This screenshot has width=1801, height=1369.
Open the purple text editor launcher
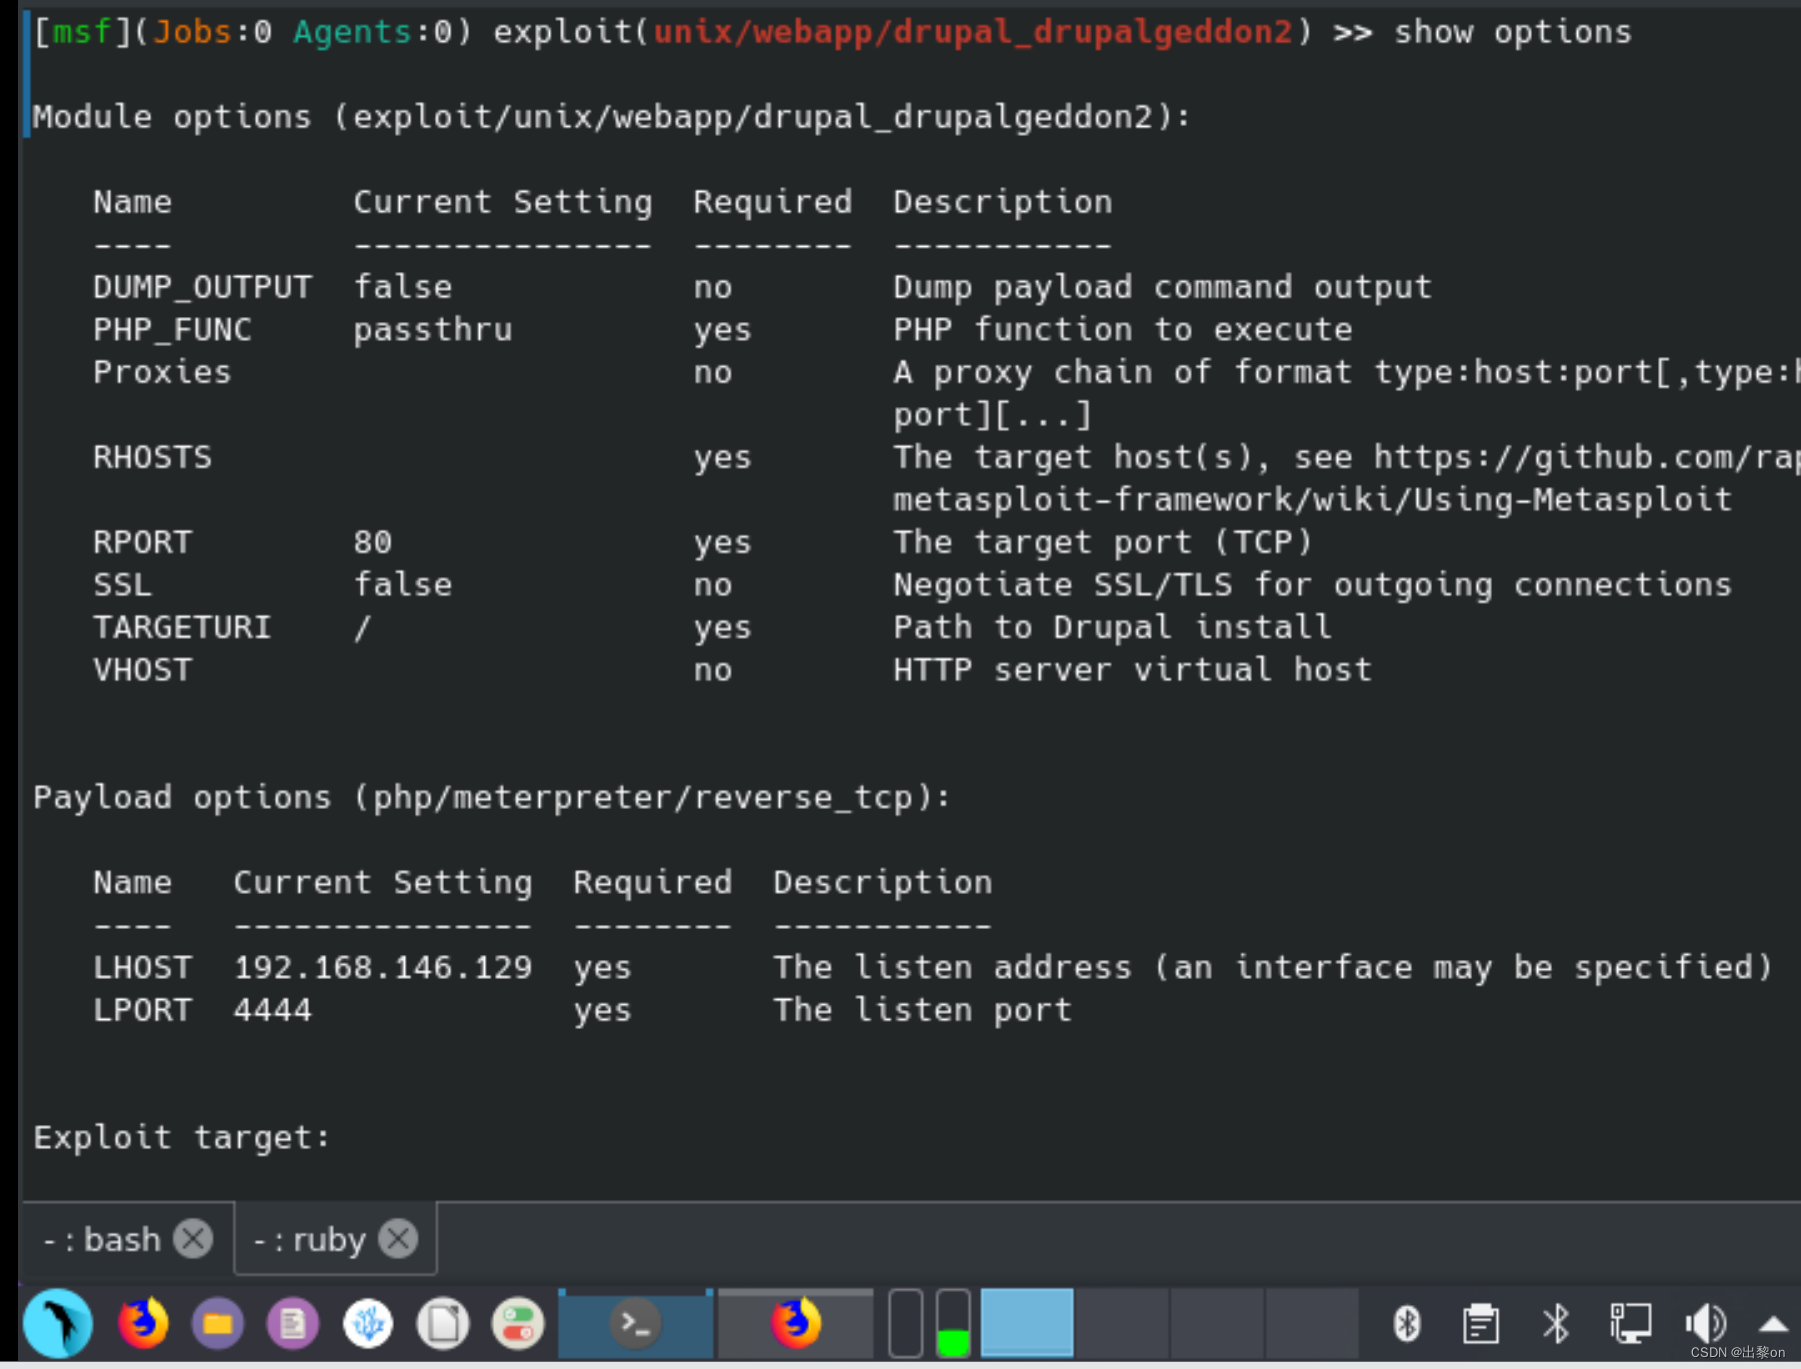(x=293, y=1323)
